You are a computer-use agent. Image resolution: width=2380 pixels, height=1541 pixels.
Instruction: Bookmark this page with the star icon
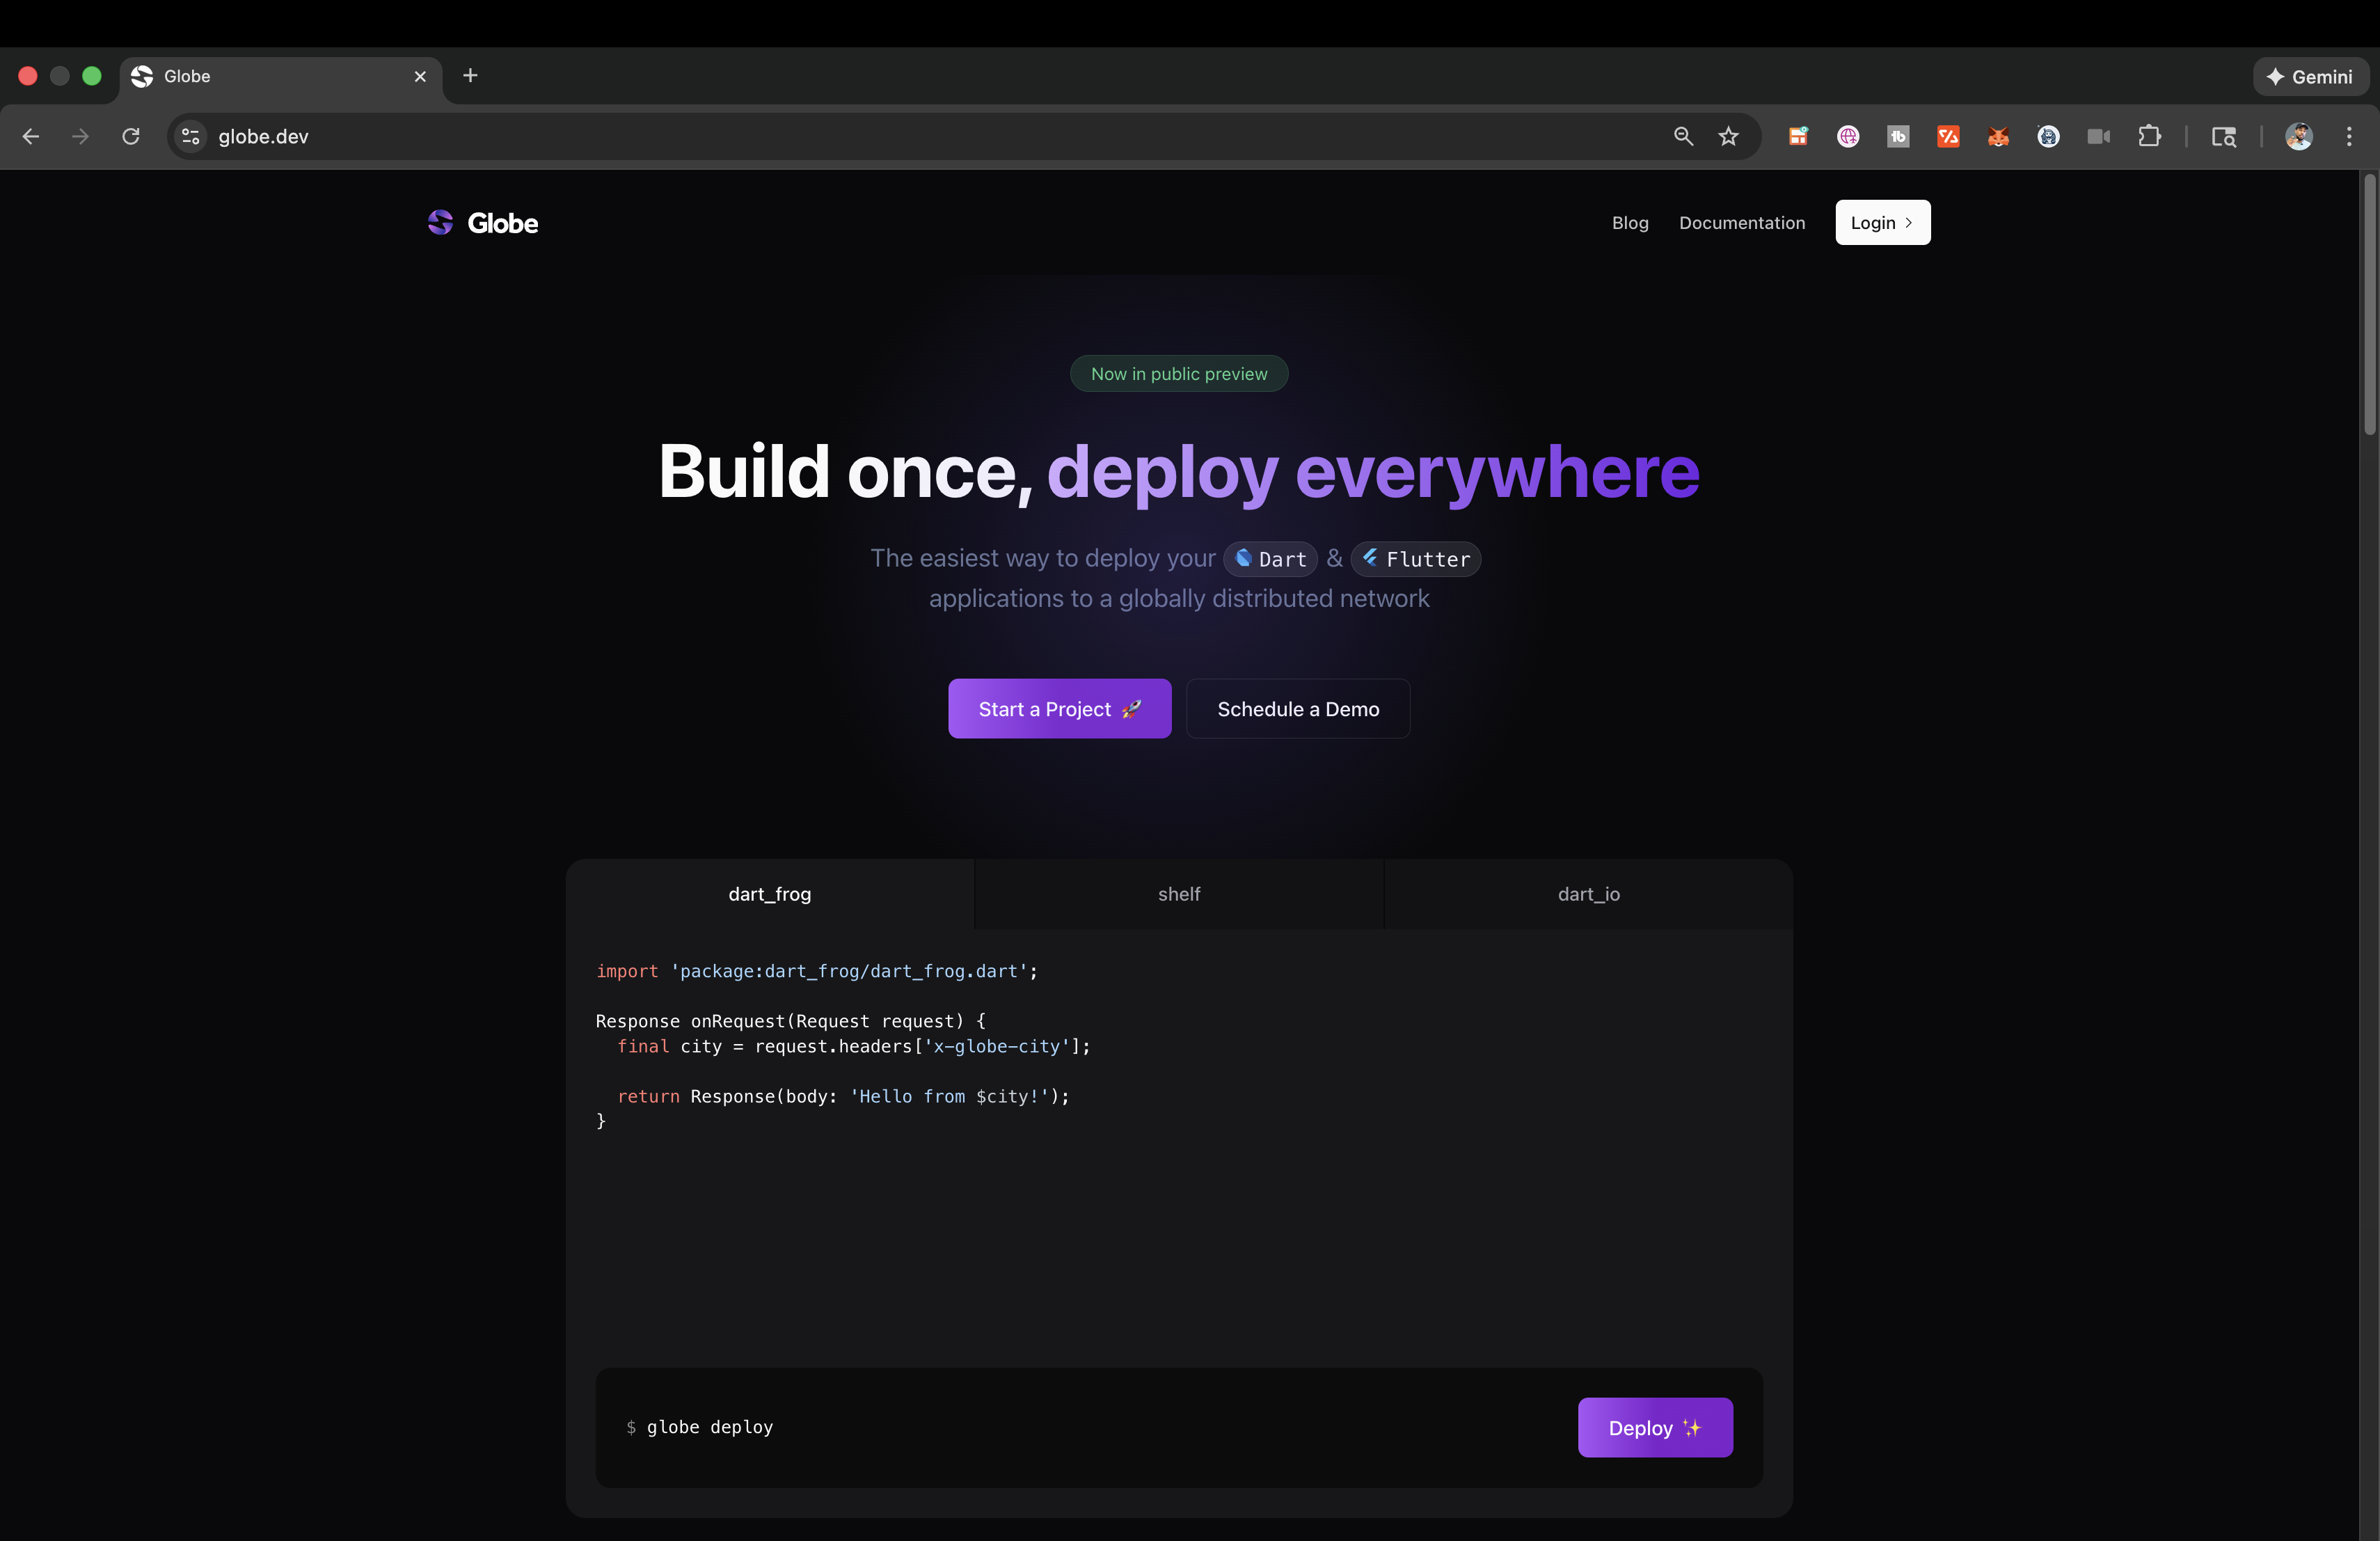pos(1728,137)
